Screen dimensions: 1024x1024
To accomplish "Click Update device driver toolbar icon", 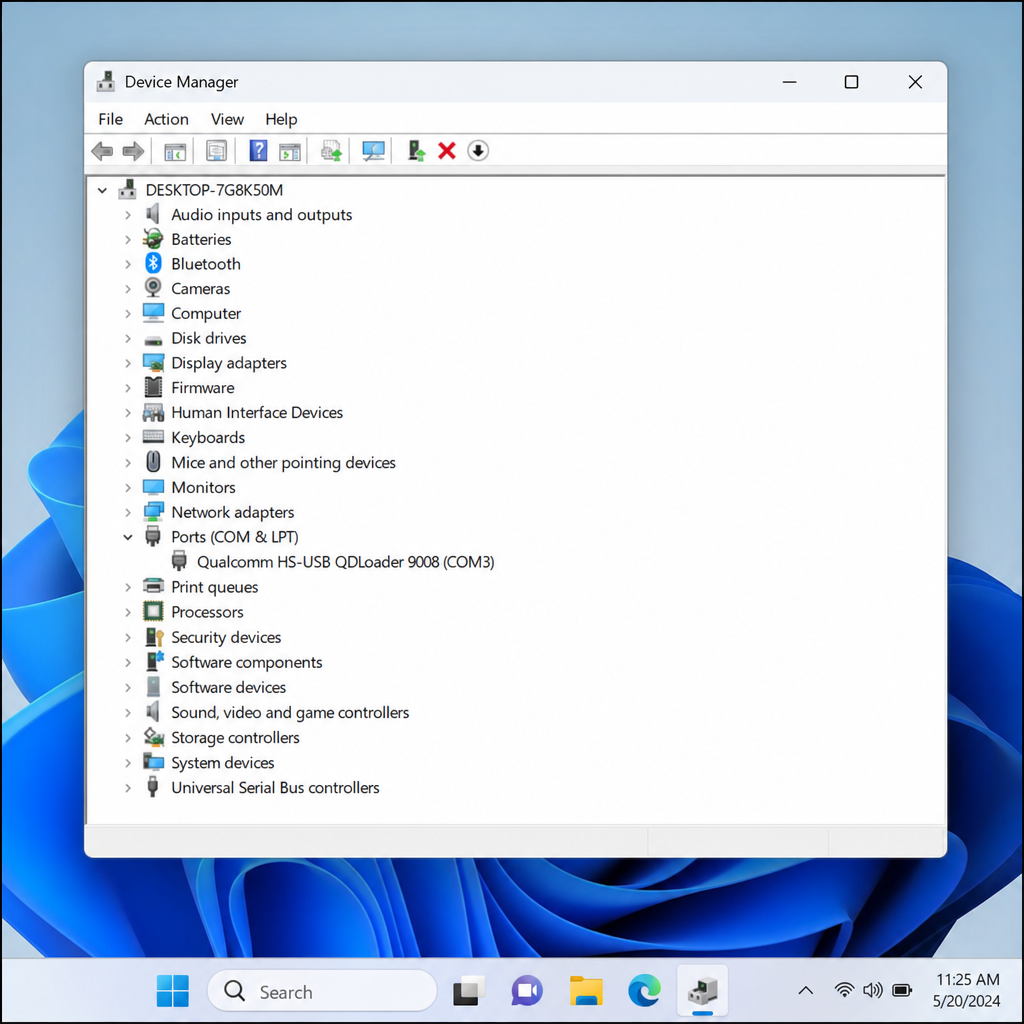I will [331, 152].
